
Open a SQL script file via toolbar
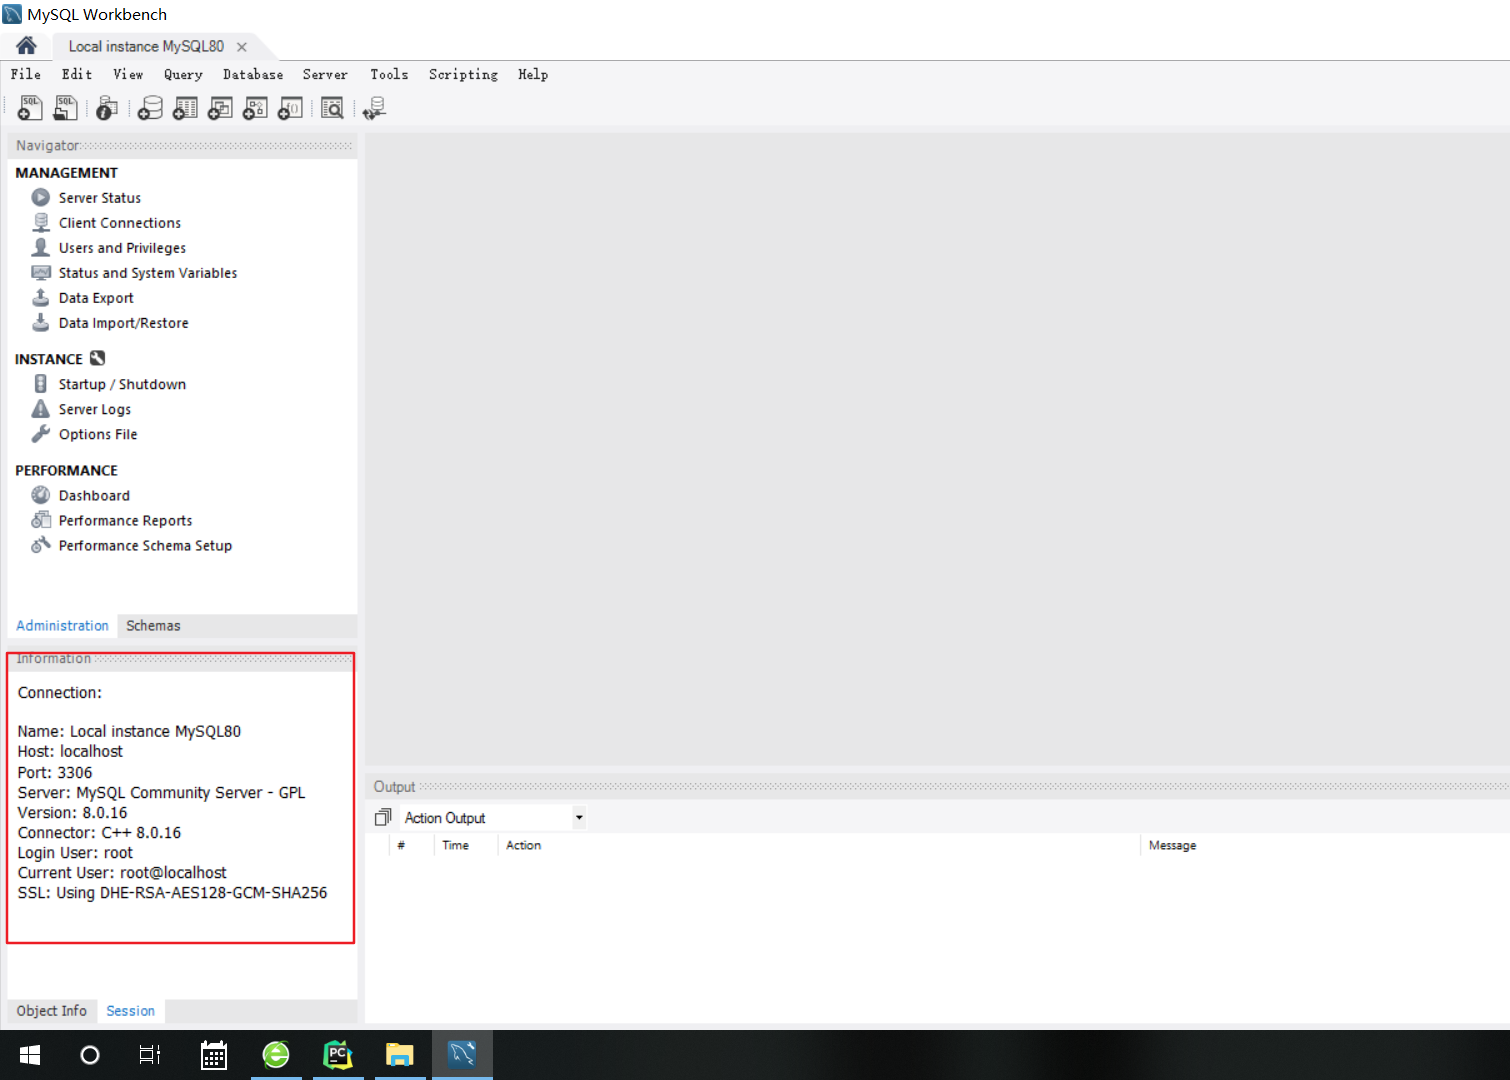point(66,108)
